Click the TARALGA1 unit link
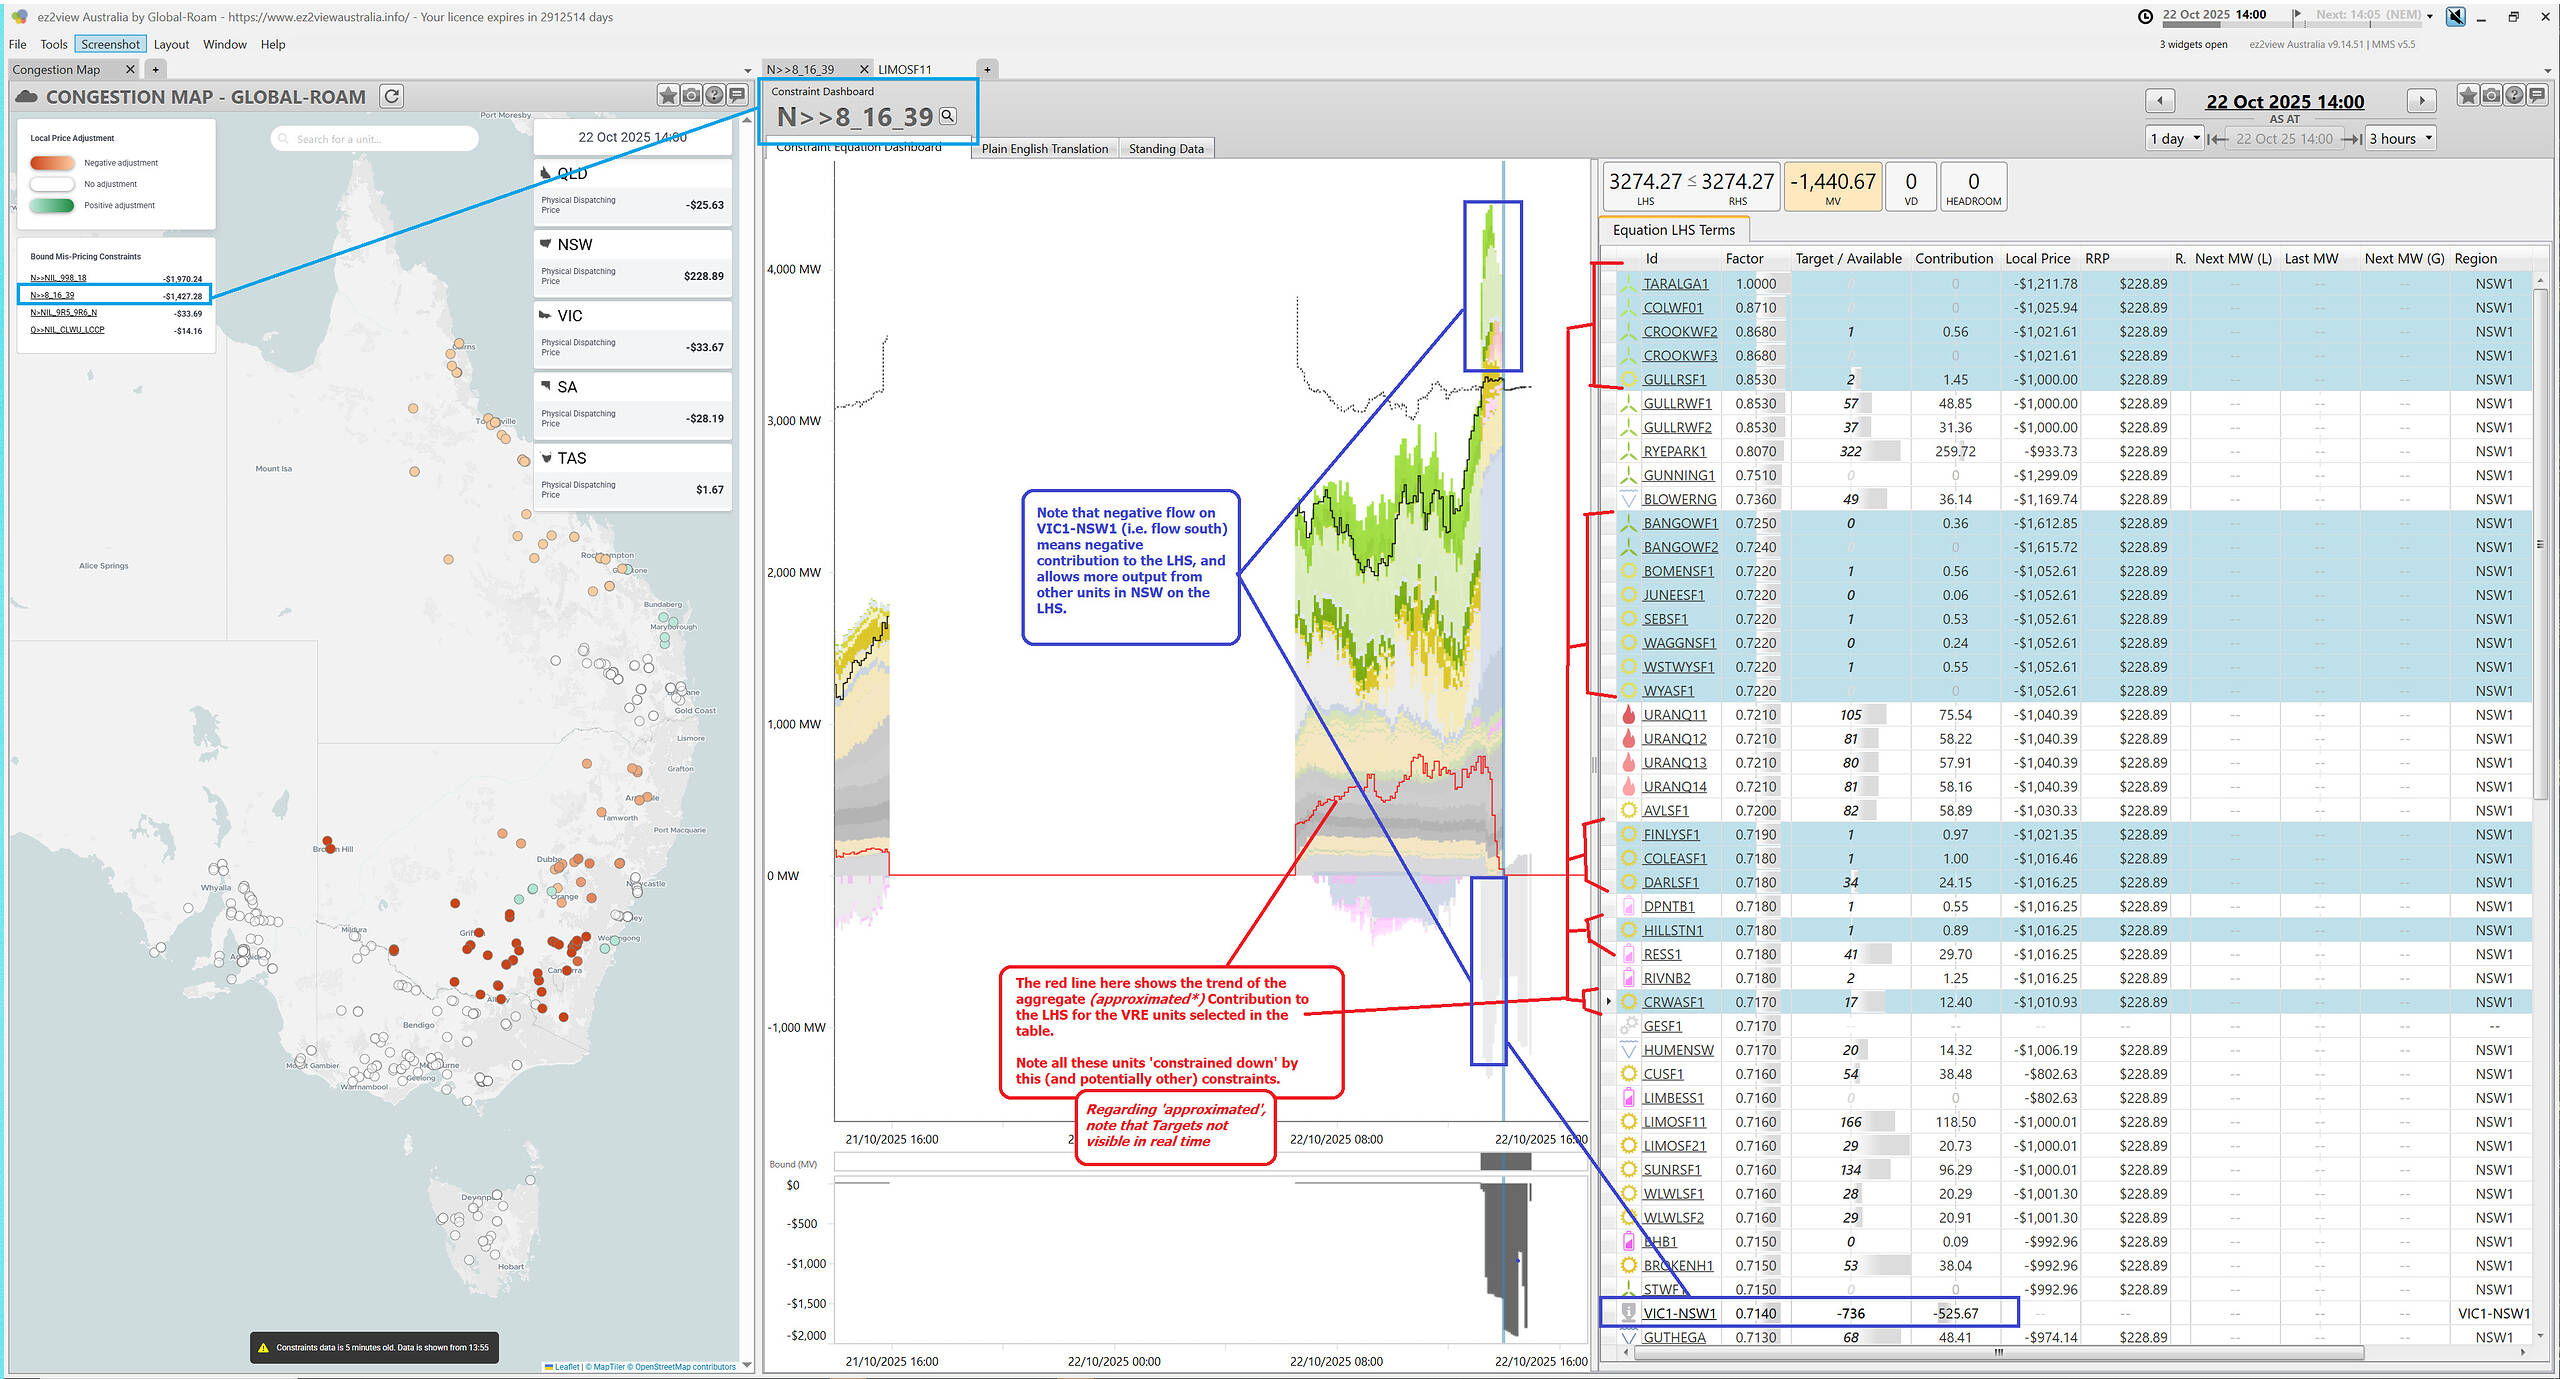The width and height of the screenshot is (2560, 1379). pos(1676,284)
